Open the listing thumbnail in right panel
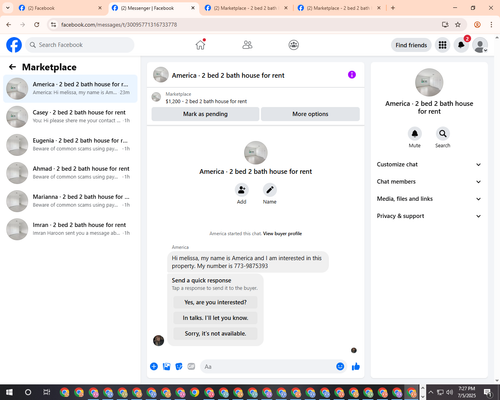The width and height of the screenshot is (500, 400). tap(429, 82)
